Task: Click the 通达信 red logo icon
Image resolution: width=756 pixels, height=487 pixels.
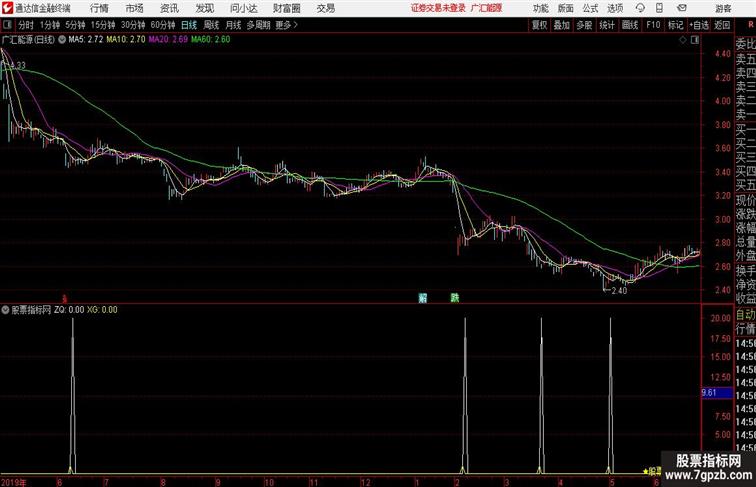Action: [7, 8]
